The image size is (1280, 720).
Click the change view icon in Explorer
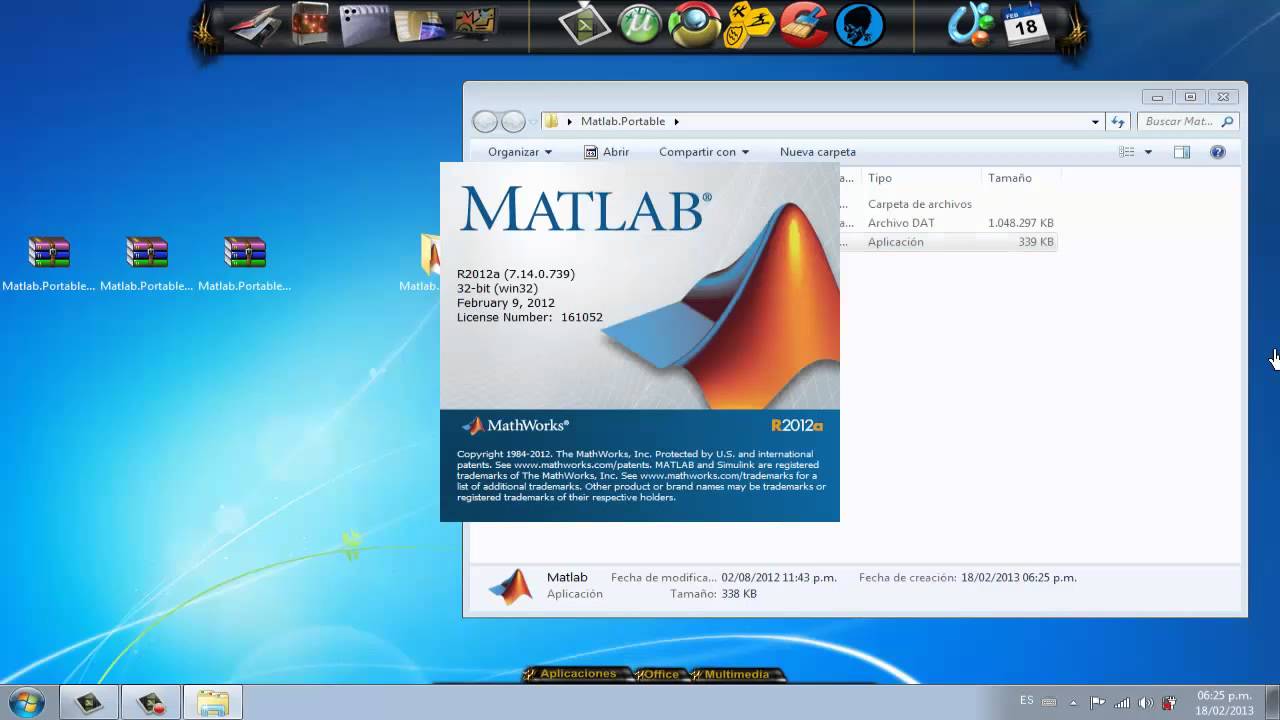[1127, 152]
